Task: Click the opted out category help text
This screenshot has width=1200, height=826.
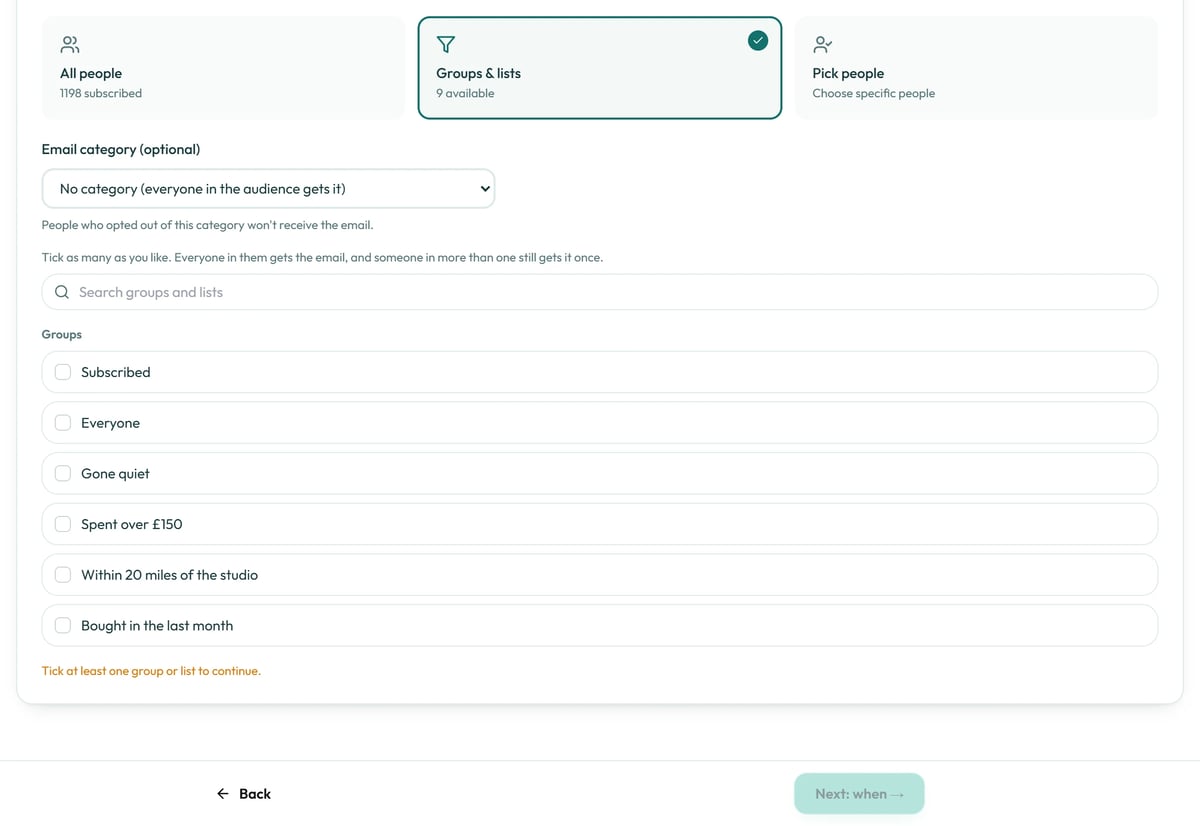Action: (207, 225)
